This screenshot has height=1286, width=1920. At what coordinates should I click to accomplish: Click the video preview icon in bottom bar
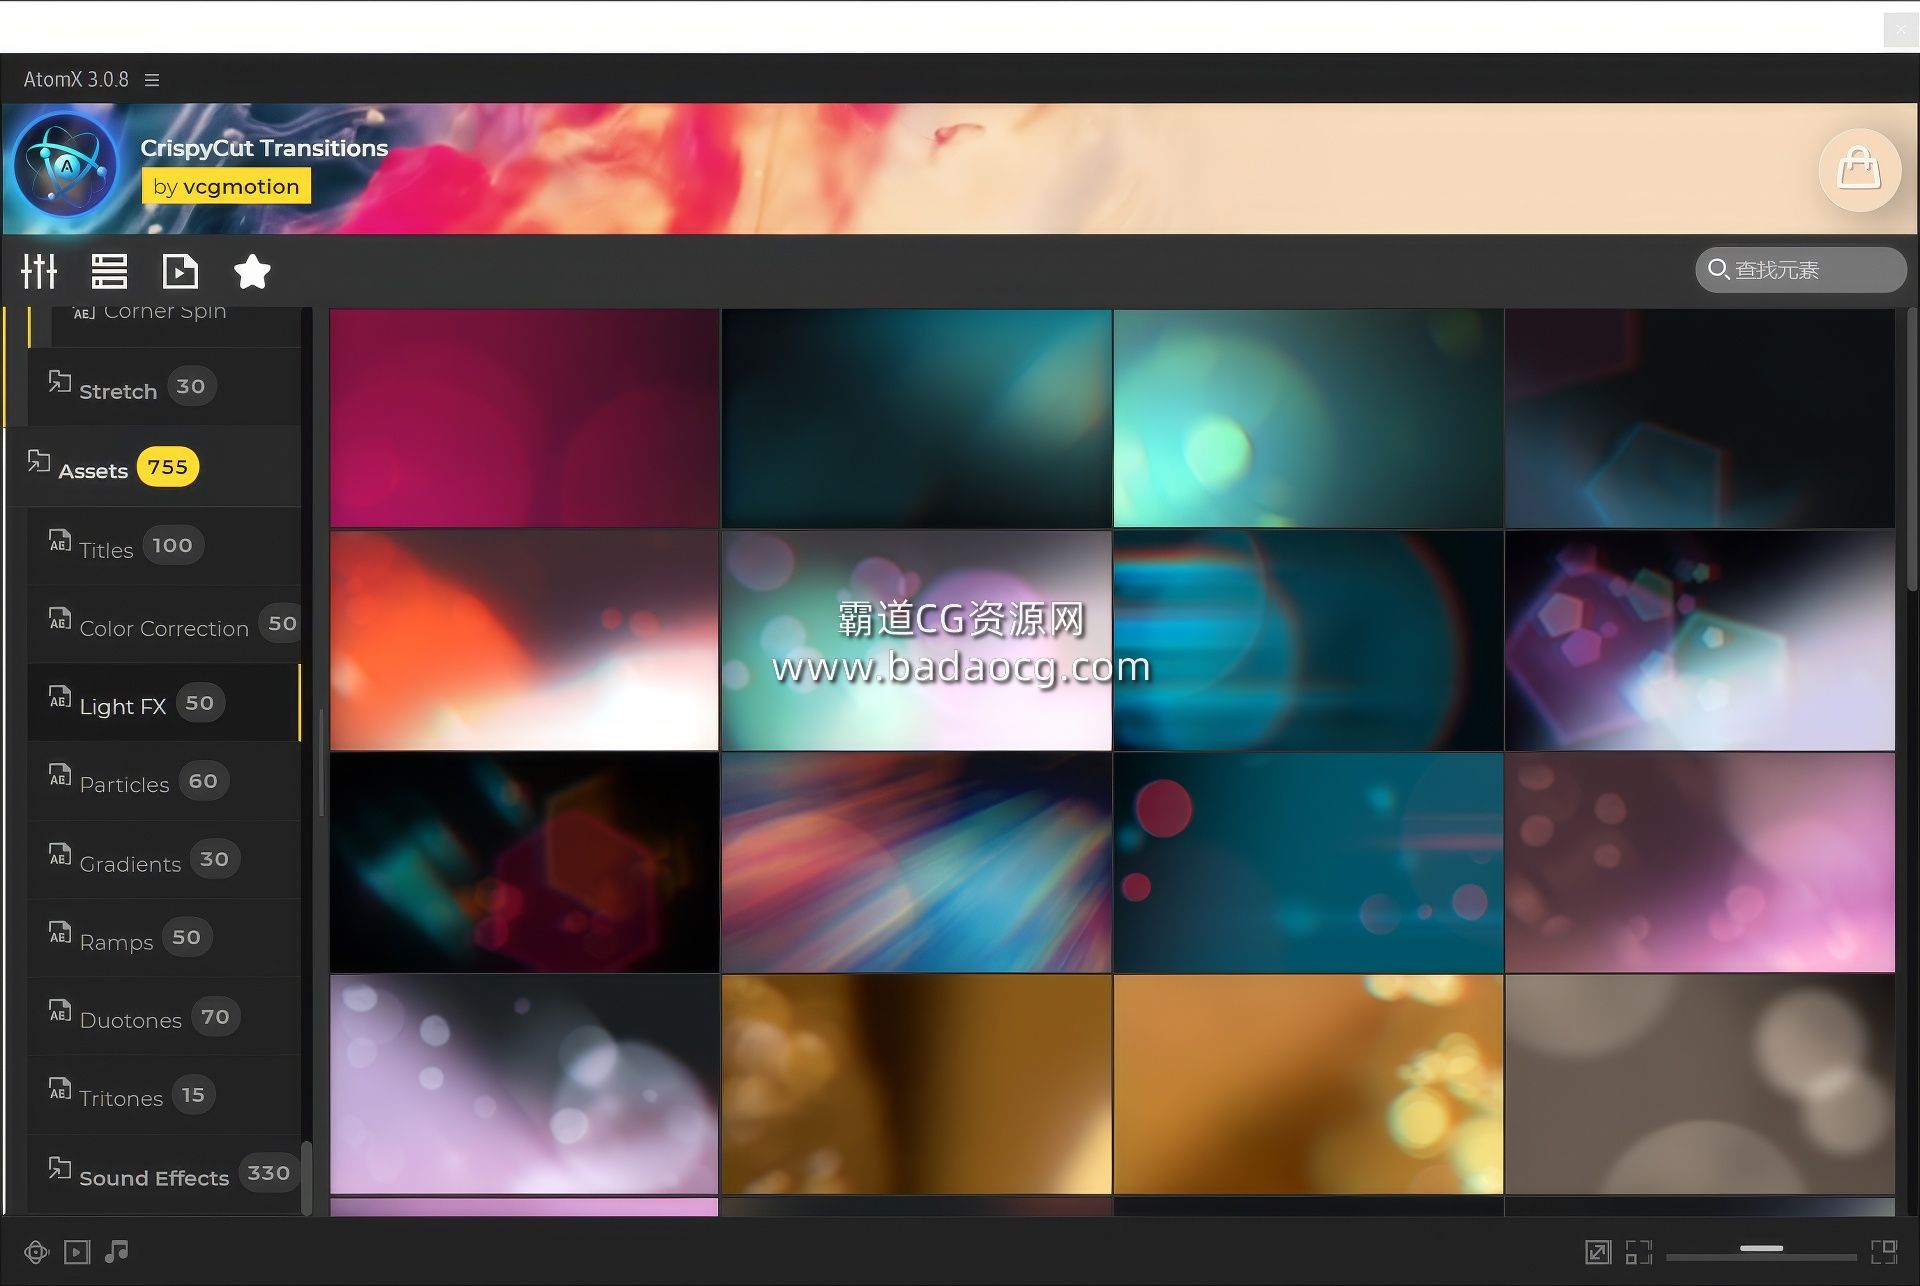(77, 1252)
